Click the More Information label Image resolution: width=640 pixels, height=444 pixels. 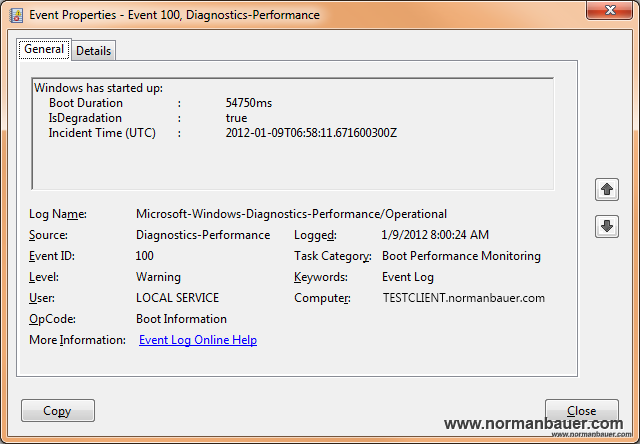pyautogui.click(x=78, y=340)
